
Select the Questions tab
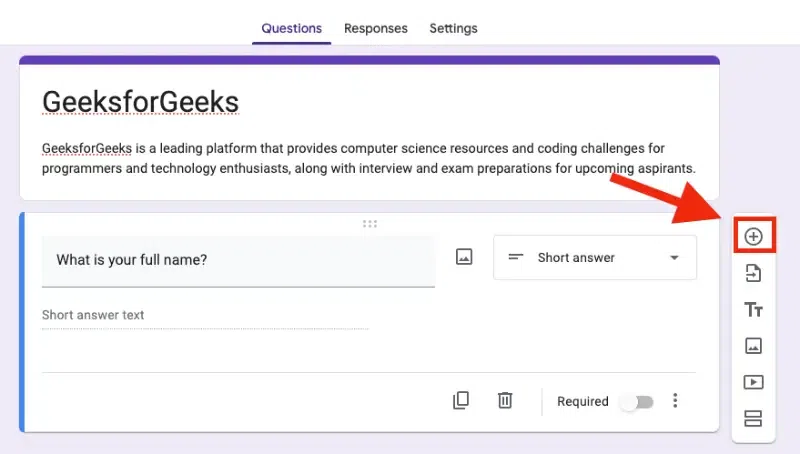pyautogui.click(x=291, y=28)
